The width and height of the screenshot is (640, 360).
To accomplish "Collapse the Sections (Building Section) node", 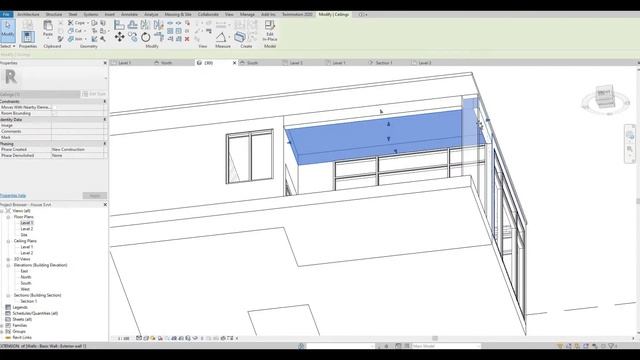I will tap(8, 296).
